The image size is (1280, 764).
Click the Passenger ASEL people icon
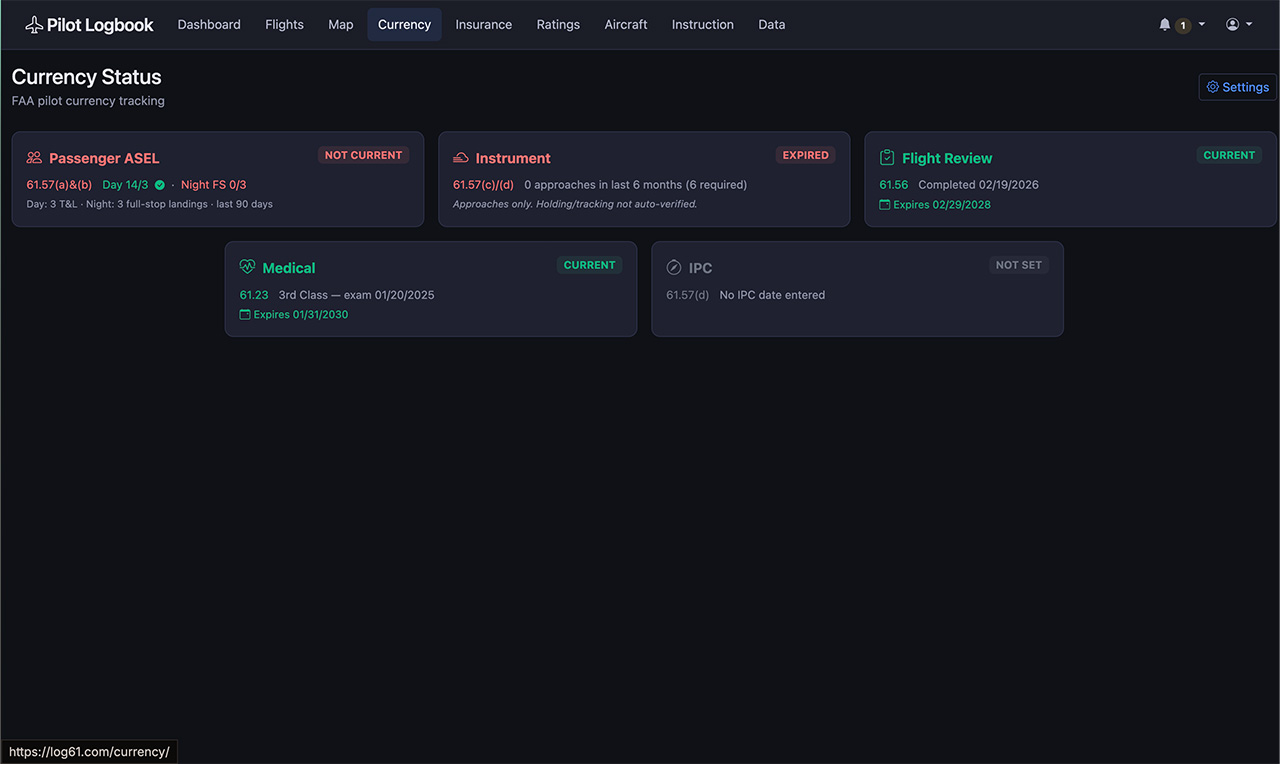point(34,158)
